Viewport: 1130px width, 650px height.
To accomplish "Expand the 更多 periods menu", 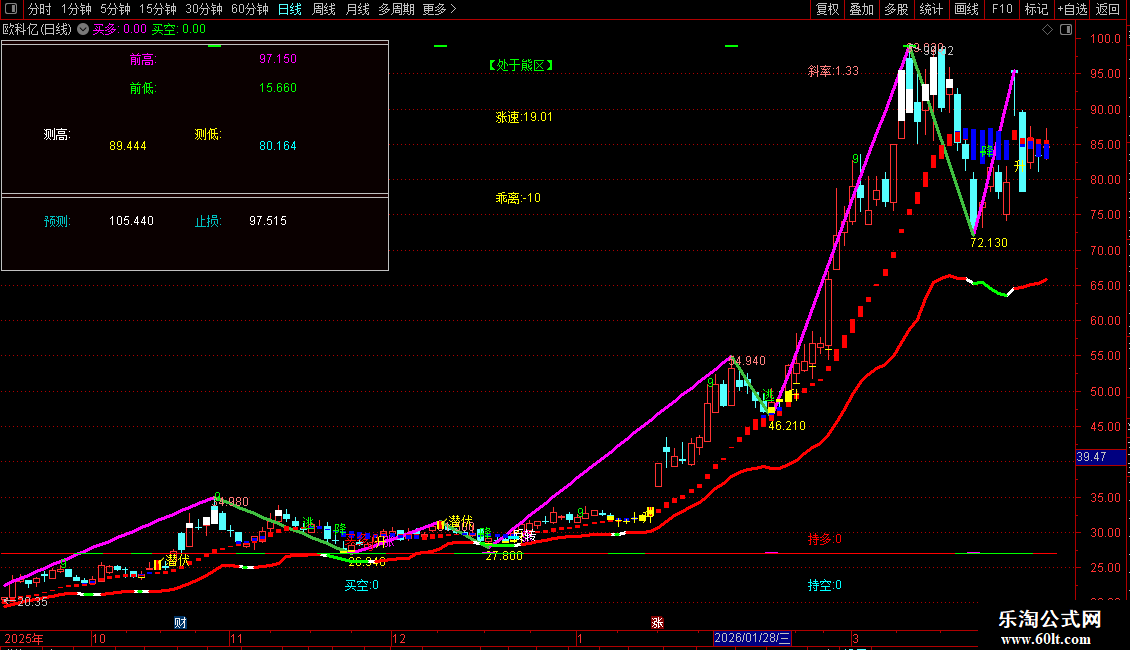I will 439,9.
